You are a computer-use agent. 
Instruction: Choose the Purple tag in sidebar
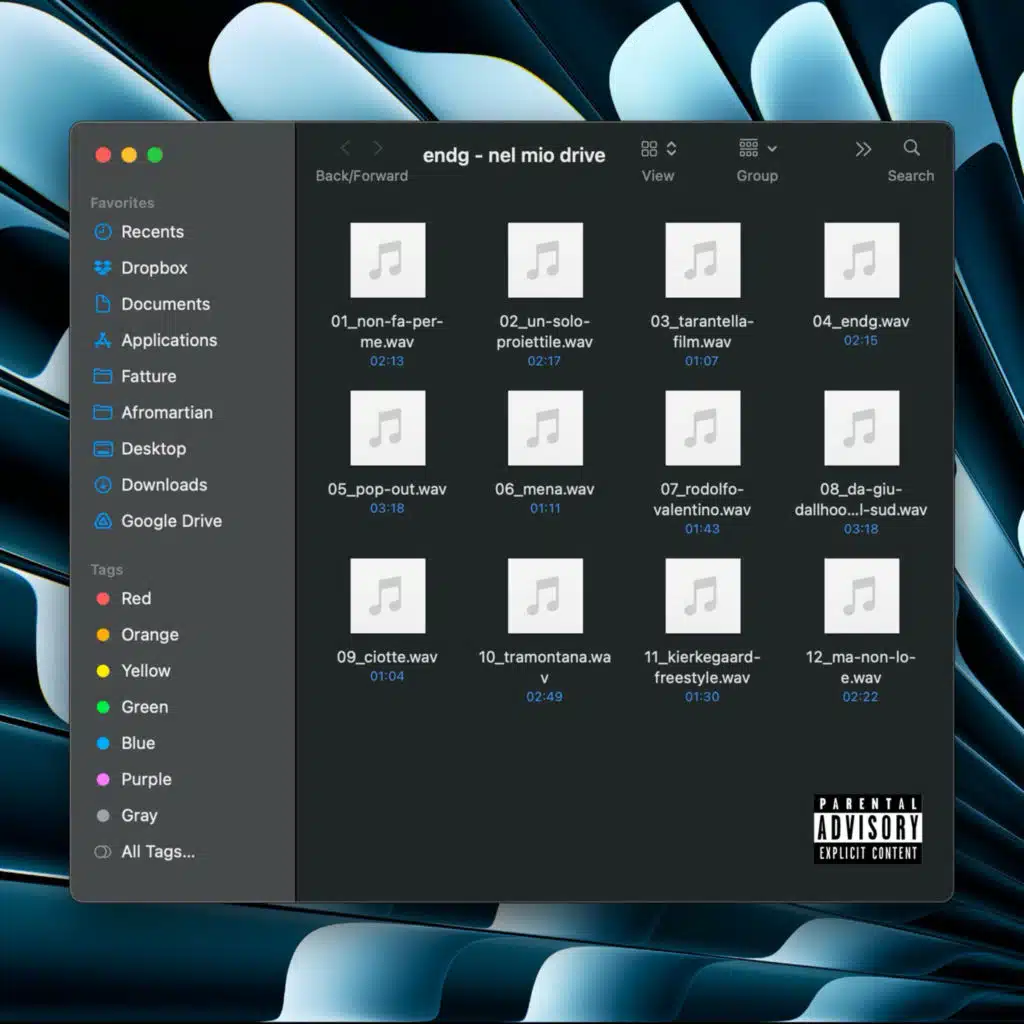(146, 780)
